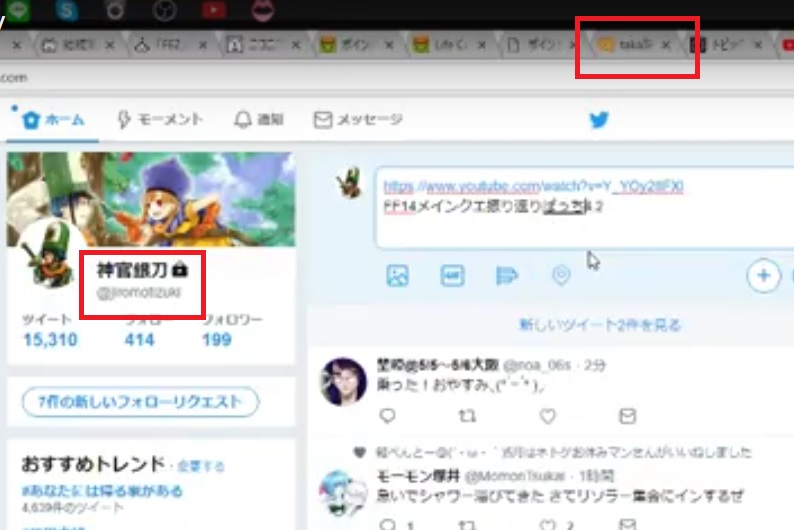Open the profile avatar on the profile card
The width and height of the screenshot is (794, 530).
pos(50,256)
